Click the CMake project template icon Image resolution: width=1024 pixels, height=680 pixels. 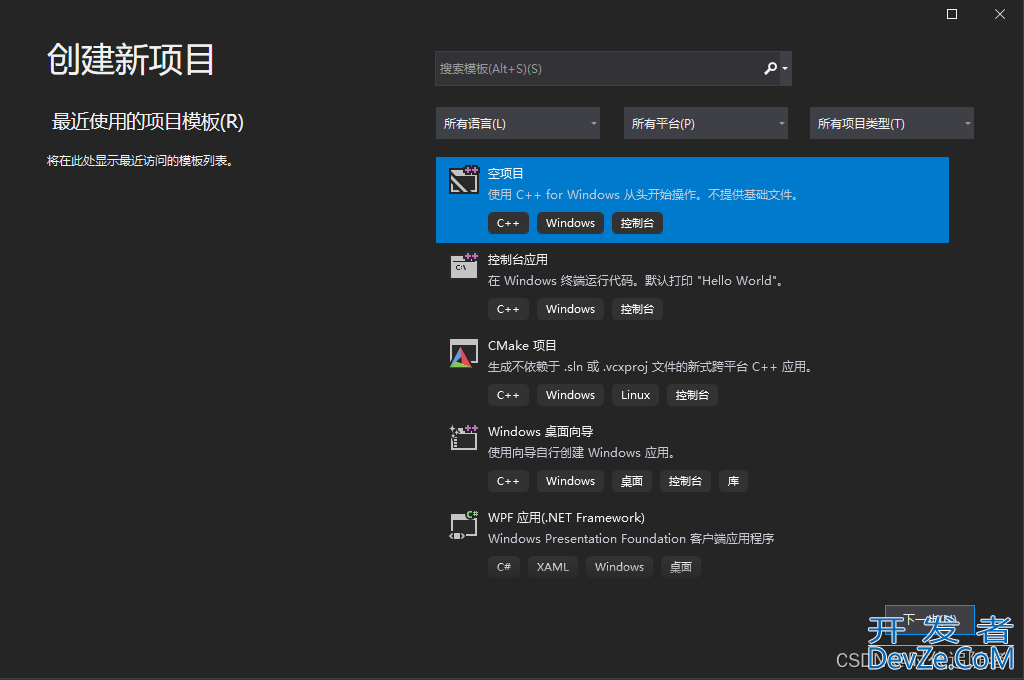point(464,353)
